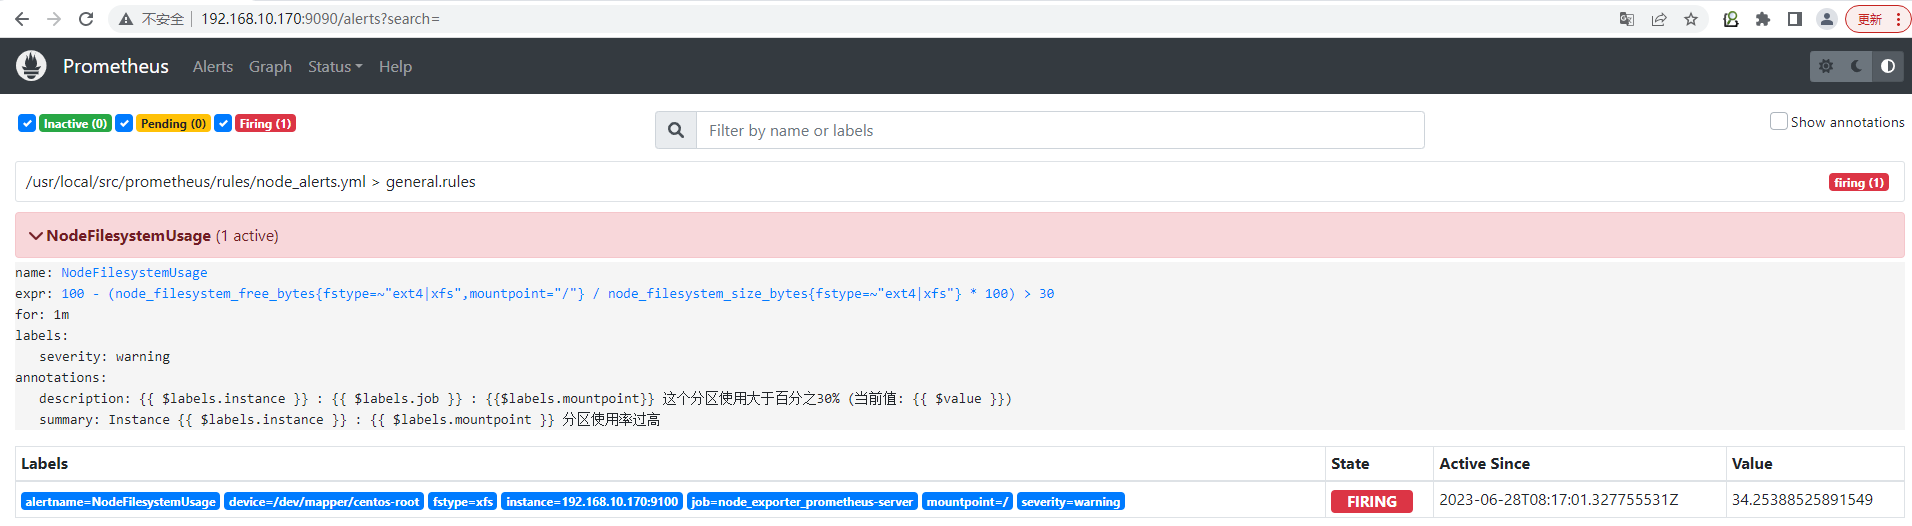
Task: Open NodeFilesystemUsage name link
Action: (x=134, y=272)
